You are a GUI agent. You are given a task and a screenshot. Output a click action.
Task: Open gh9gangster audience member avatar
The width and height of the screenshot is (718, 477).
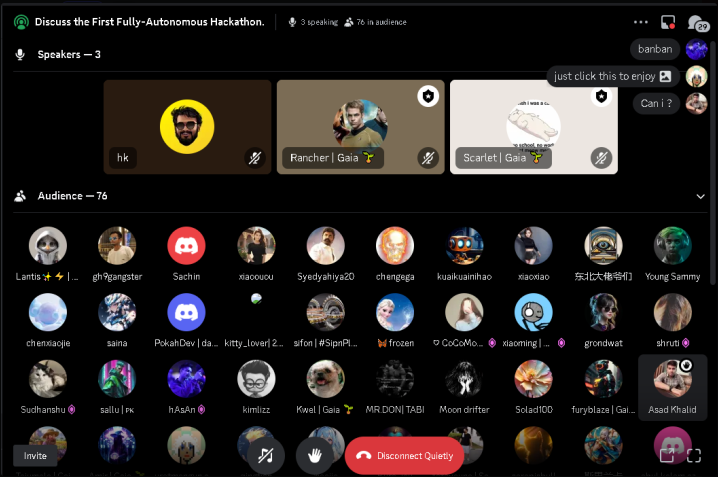(x=117, y=246)
